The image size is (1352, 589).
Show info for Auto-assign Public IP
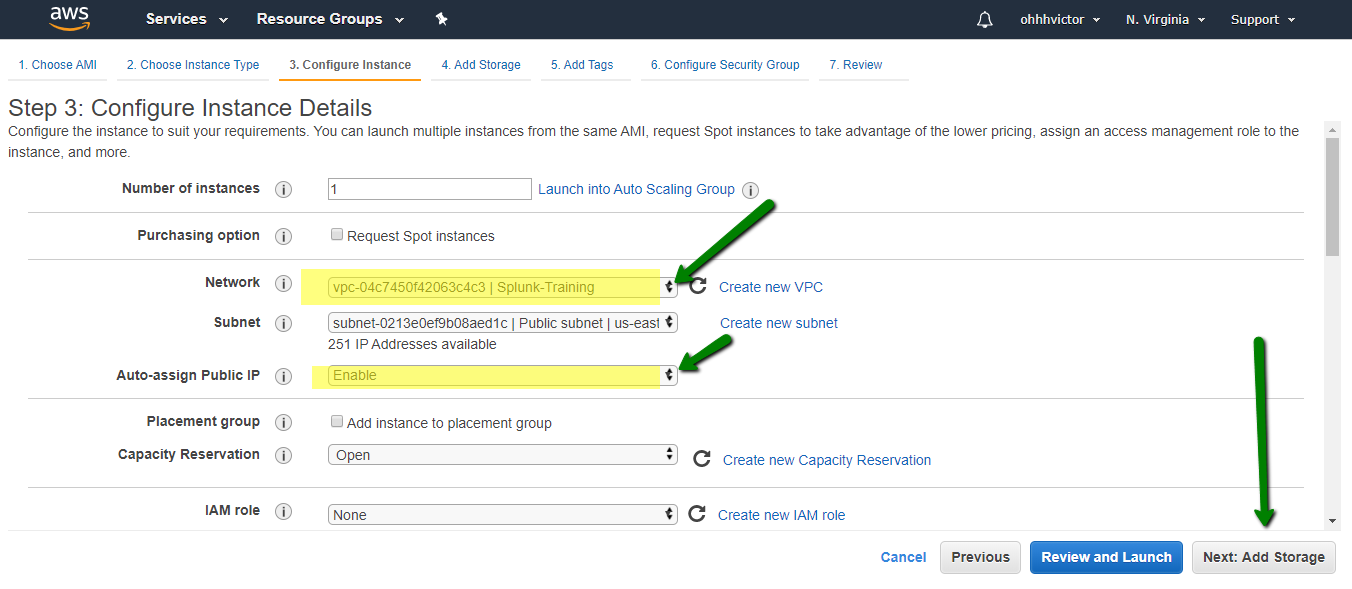(x=283, y=376)
